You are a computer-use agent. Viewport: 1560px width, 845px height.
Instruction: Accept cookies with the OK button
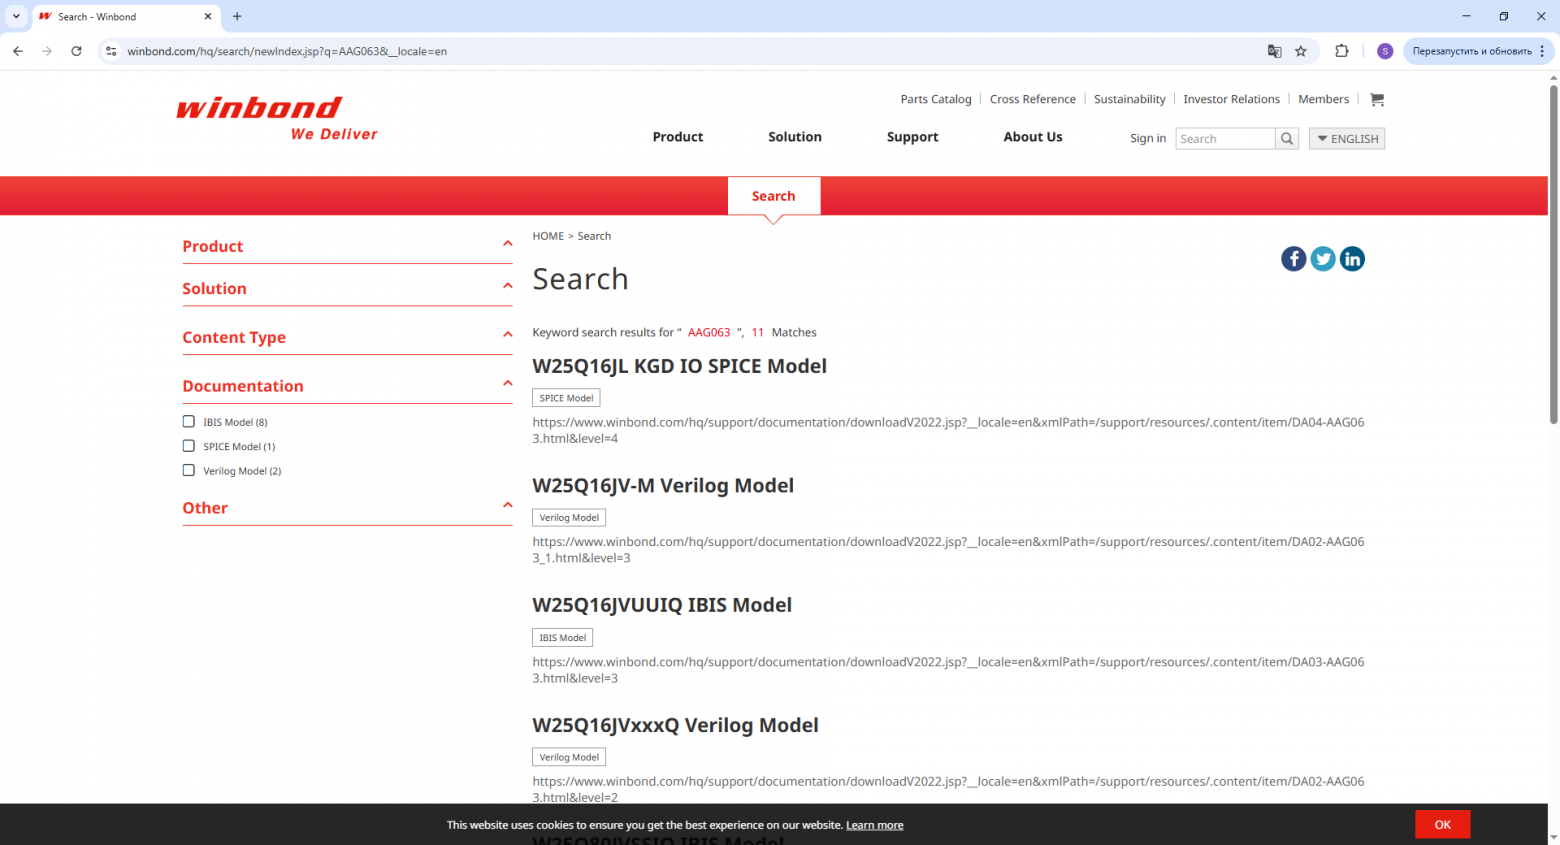click(1443, 825)
